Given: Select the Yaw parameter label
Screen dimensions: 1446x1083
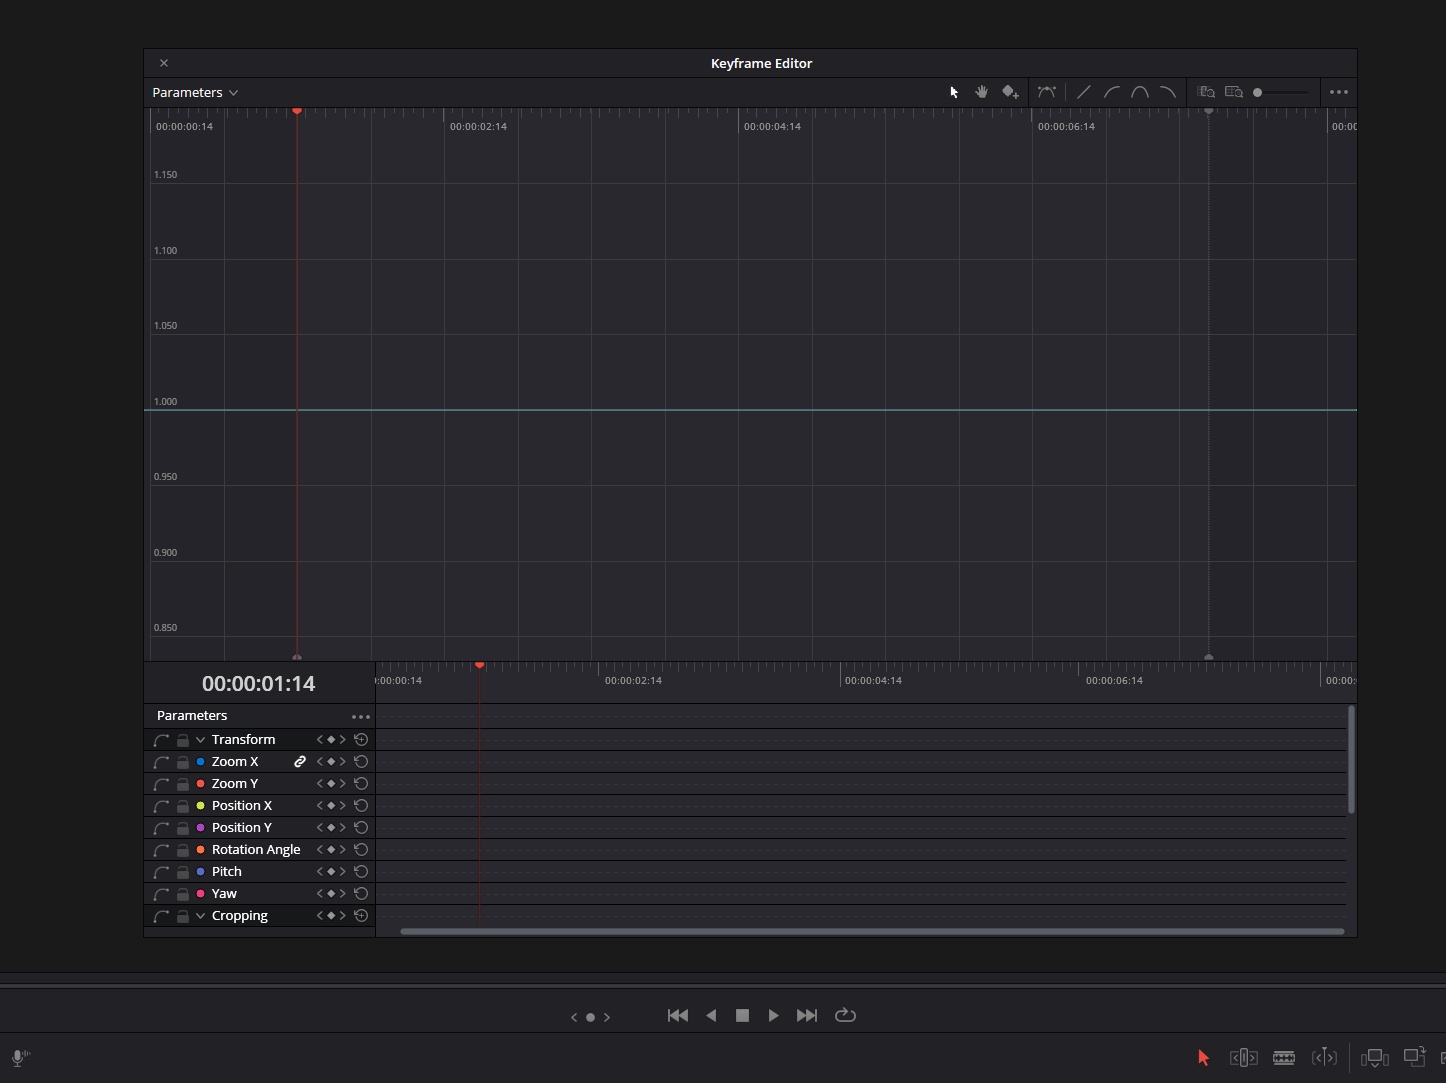Looking at the screenshot, I should tap(224, 894).
